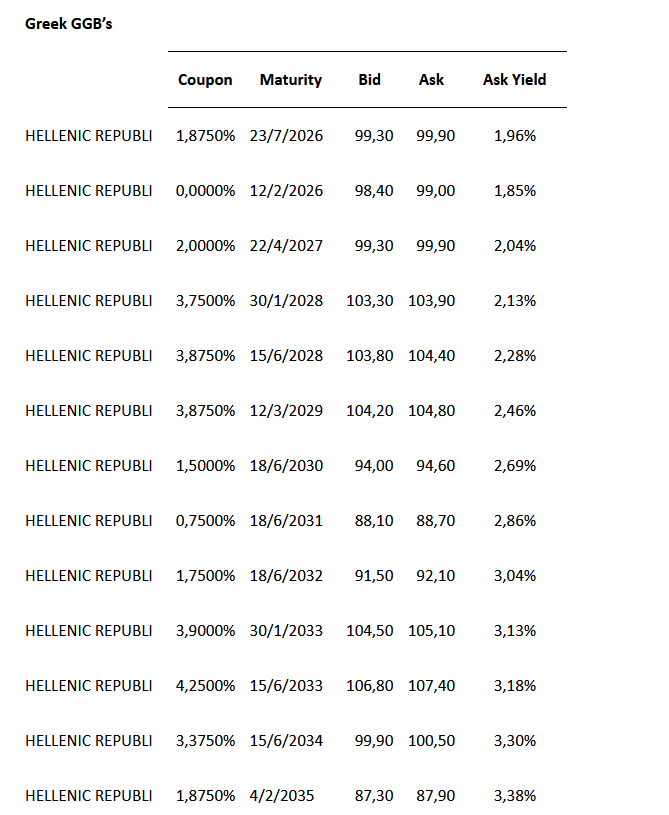Click the Greek GGB's title

click(x=68, y=23)
